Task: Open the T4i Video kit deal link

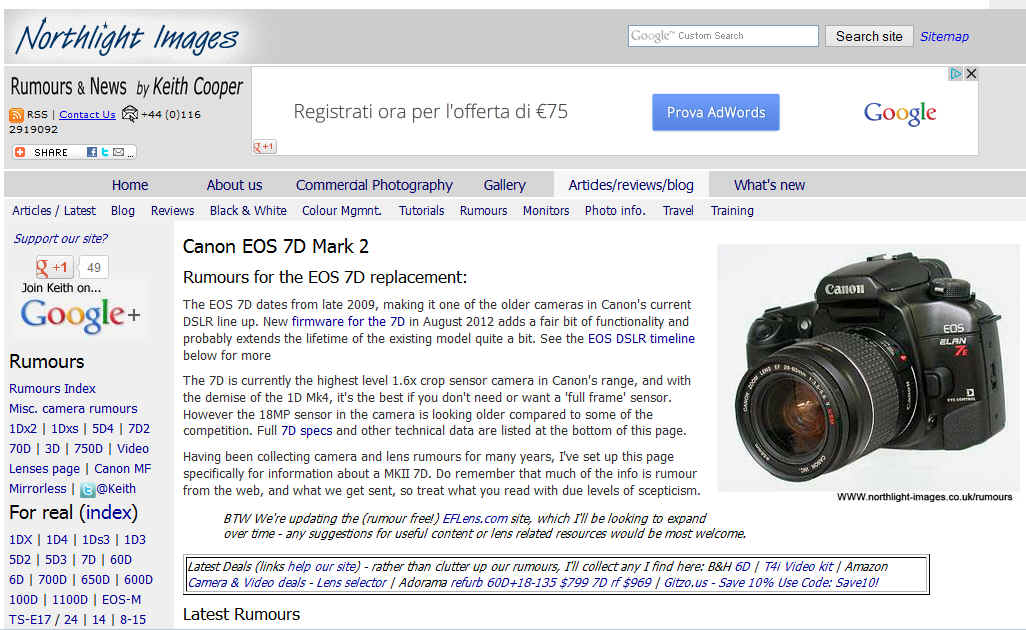Action: point(798,567)
